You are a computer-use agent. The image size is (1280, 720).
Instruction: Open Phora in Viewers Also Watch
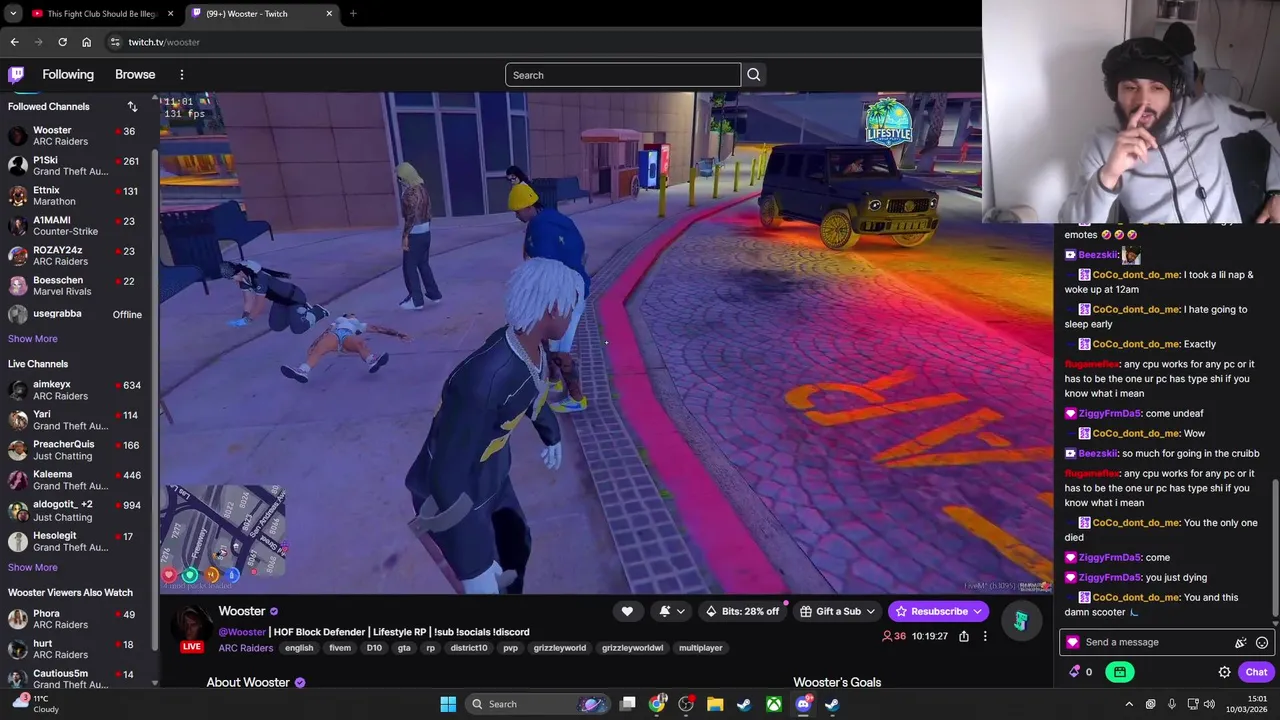pyautogui.click(x=76, y=619)
